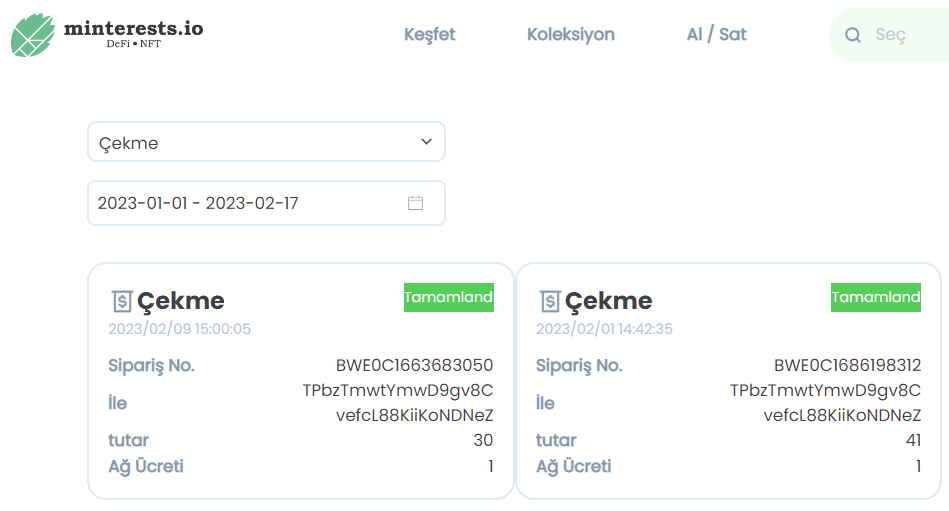The height and width of the screenshot is (511, 949).
Task: Go to the Keşfet menu item
Action: 430,35
